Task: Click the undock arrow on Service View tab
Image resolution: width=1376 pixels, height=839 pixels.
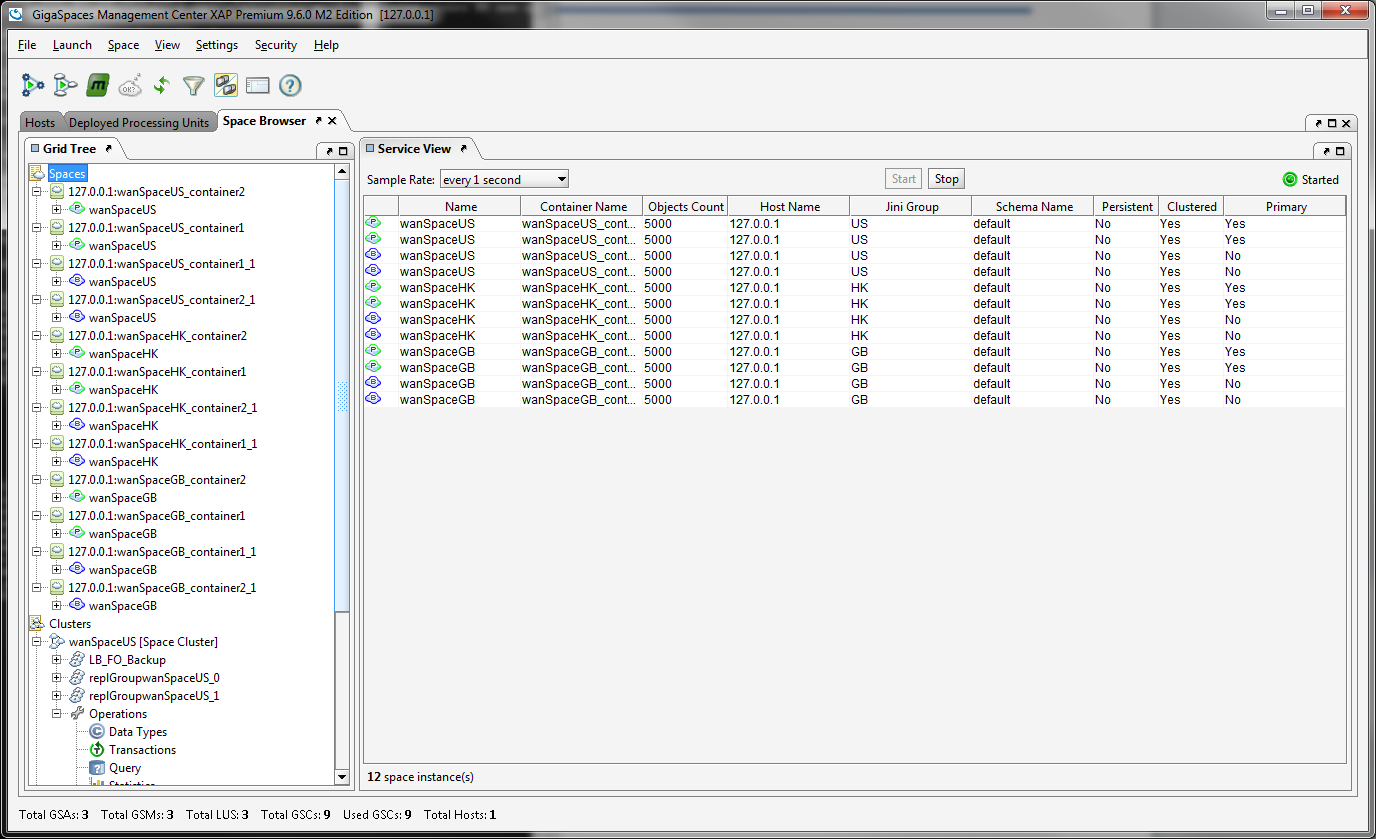Action: (x=463, y=148)
